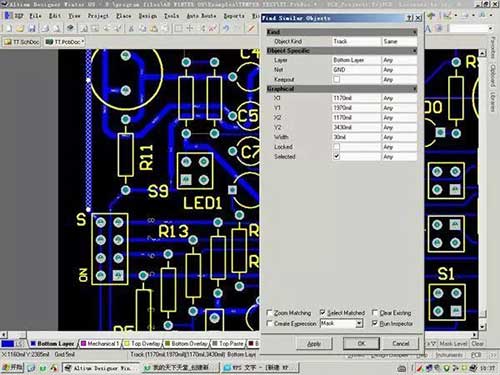The width and height of the screenshot is (500, 375).
Task: Open the Instruments panel button
Action: pyautogui.click(x=449, y=355)
